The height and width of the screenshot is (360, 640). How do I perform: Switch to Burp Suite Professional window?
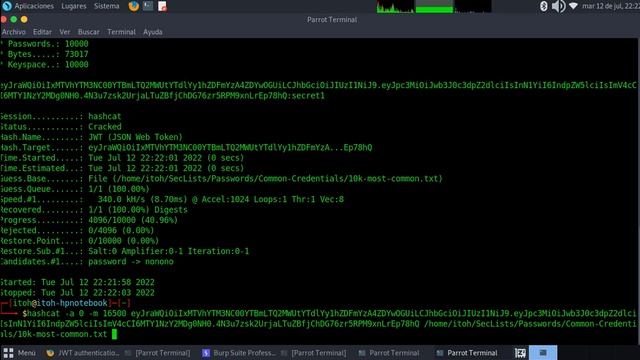click(x=239, y=353)
